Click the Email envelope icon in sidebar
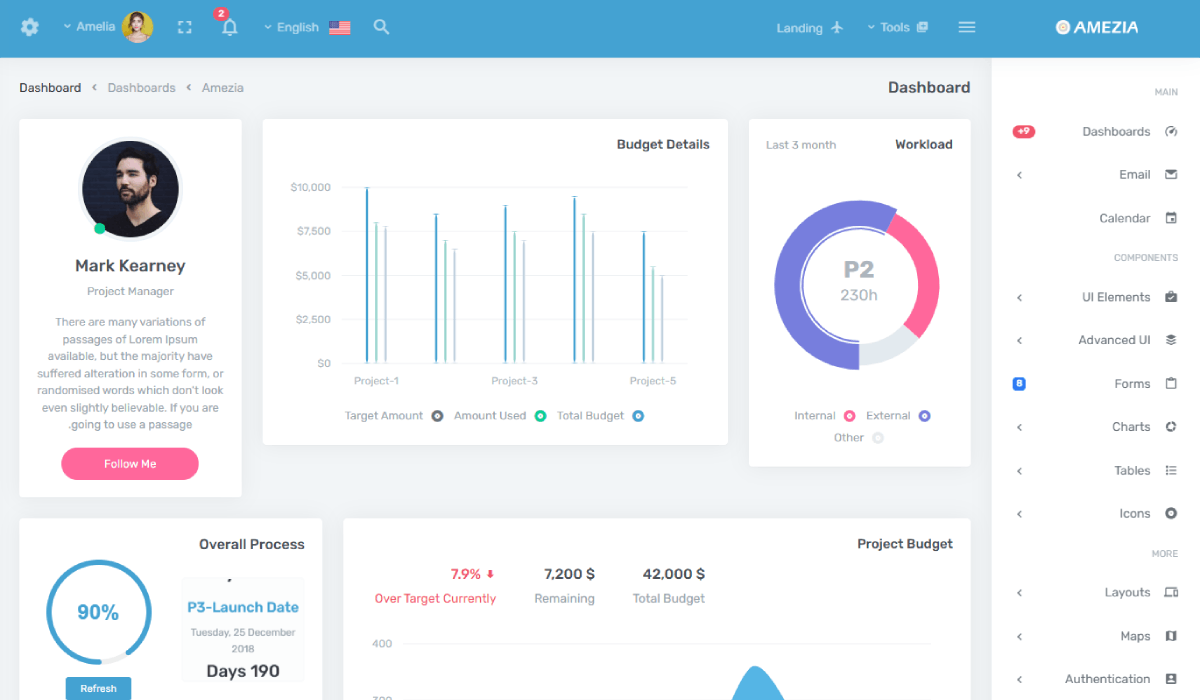Screen dimensions: 1200x700 (x=1171, y=174)
